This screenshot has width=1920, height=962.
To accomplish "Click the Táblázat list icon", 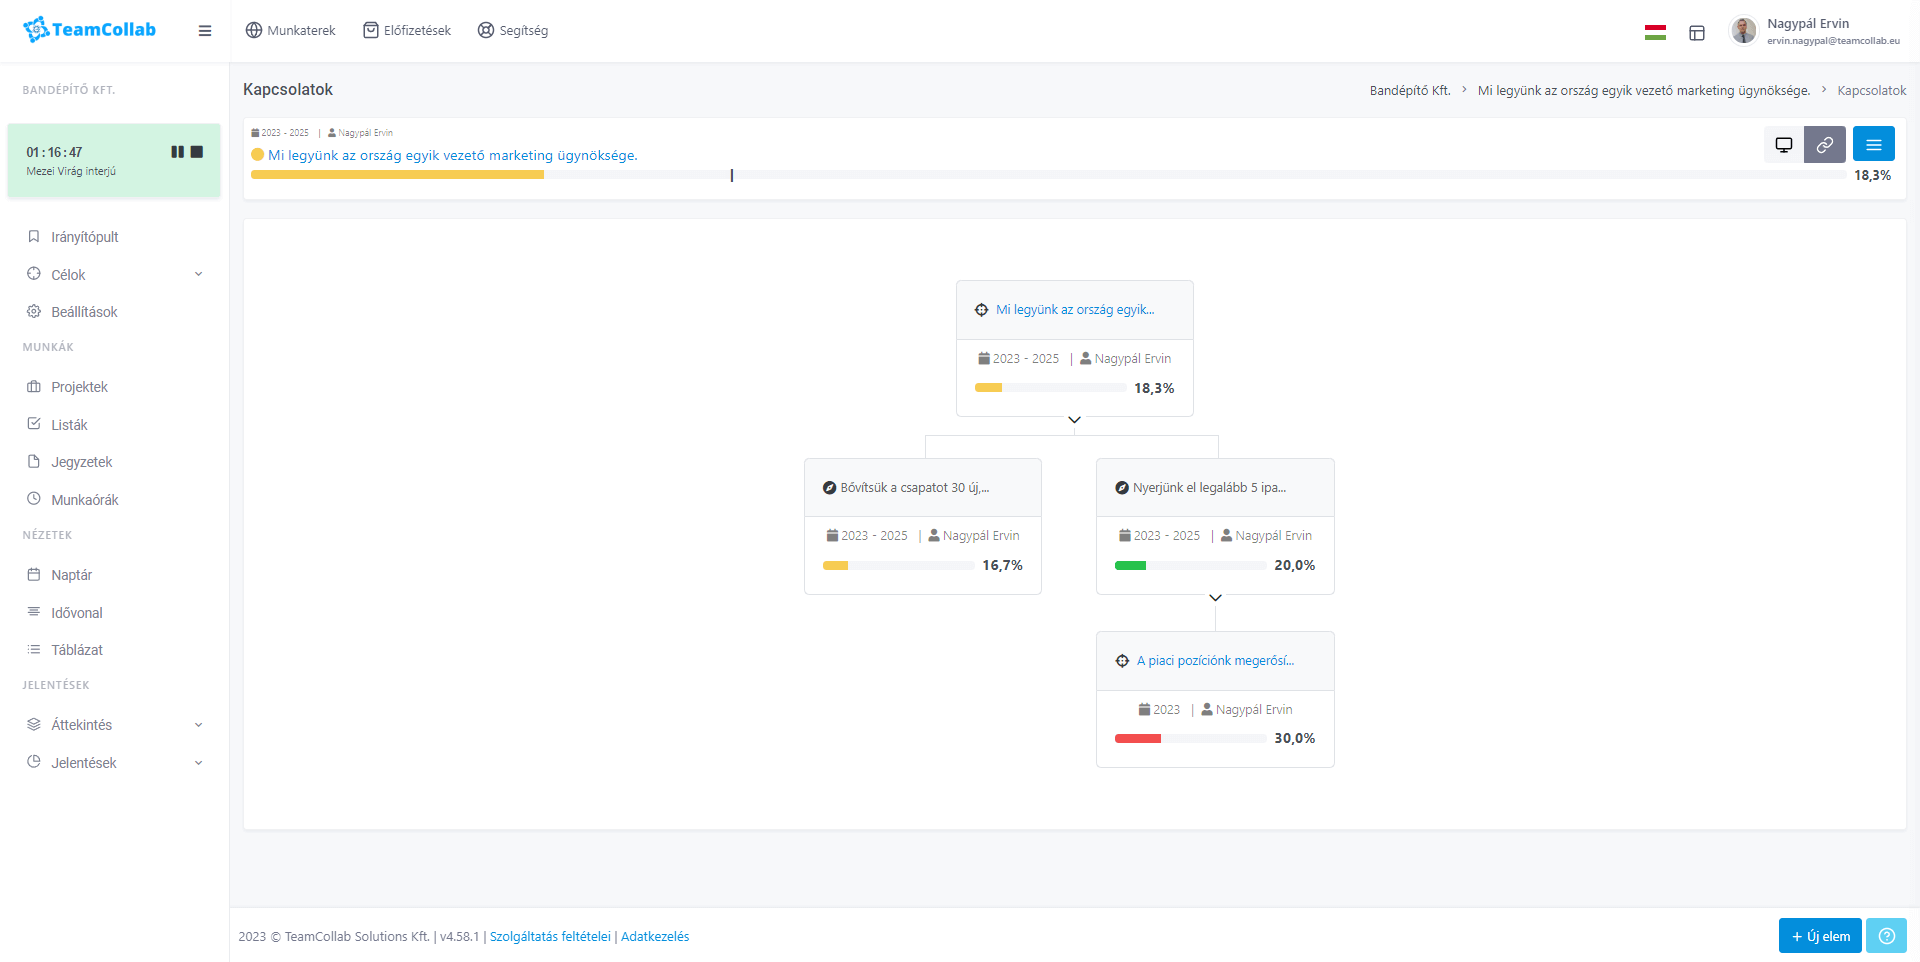I will (x=34, y=650).
